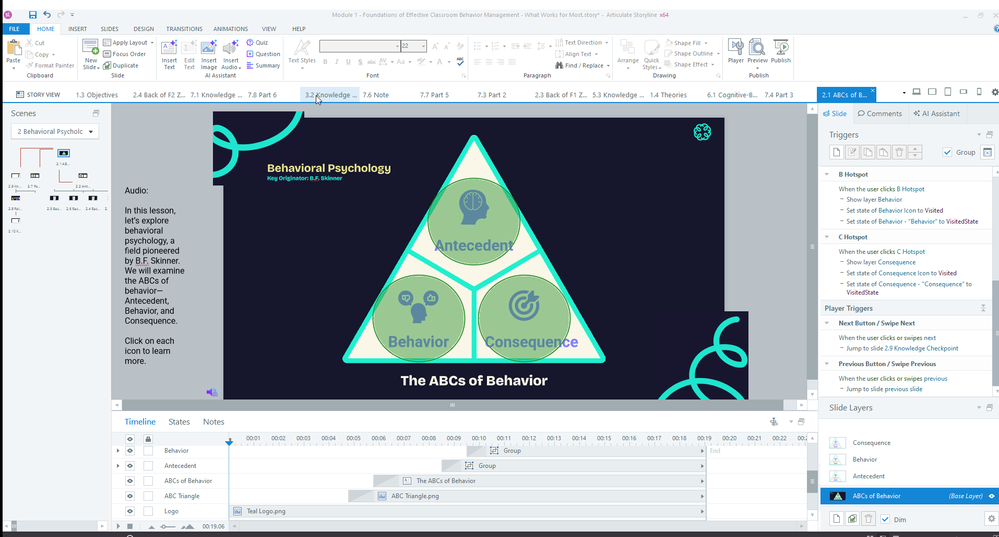Collapse the Next Button / Swipe Next triggers
The width and height of the screenshot is (999, 537).
827,323
